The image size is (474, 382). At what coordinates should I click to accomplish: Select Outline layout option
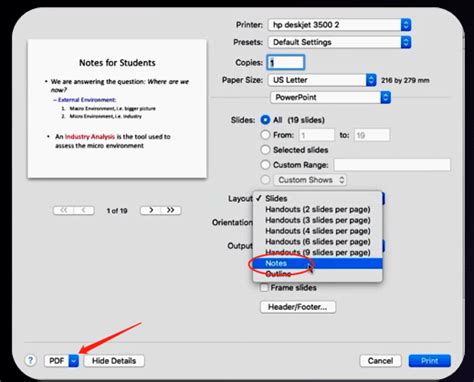[318, 274]
